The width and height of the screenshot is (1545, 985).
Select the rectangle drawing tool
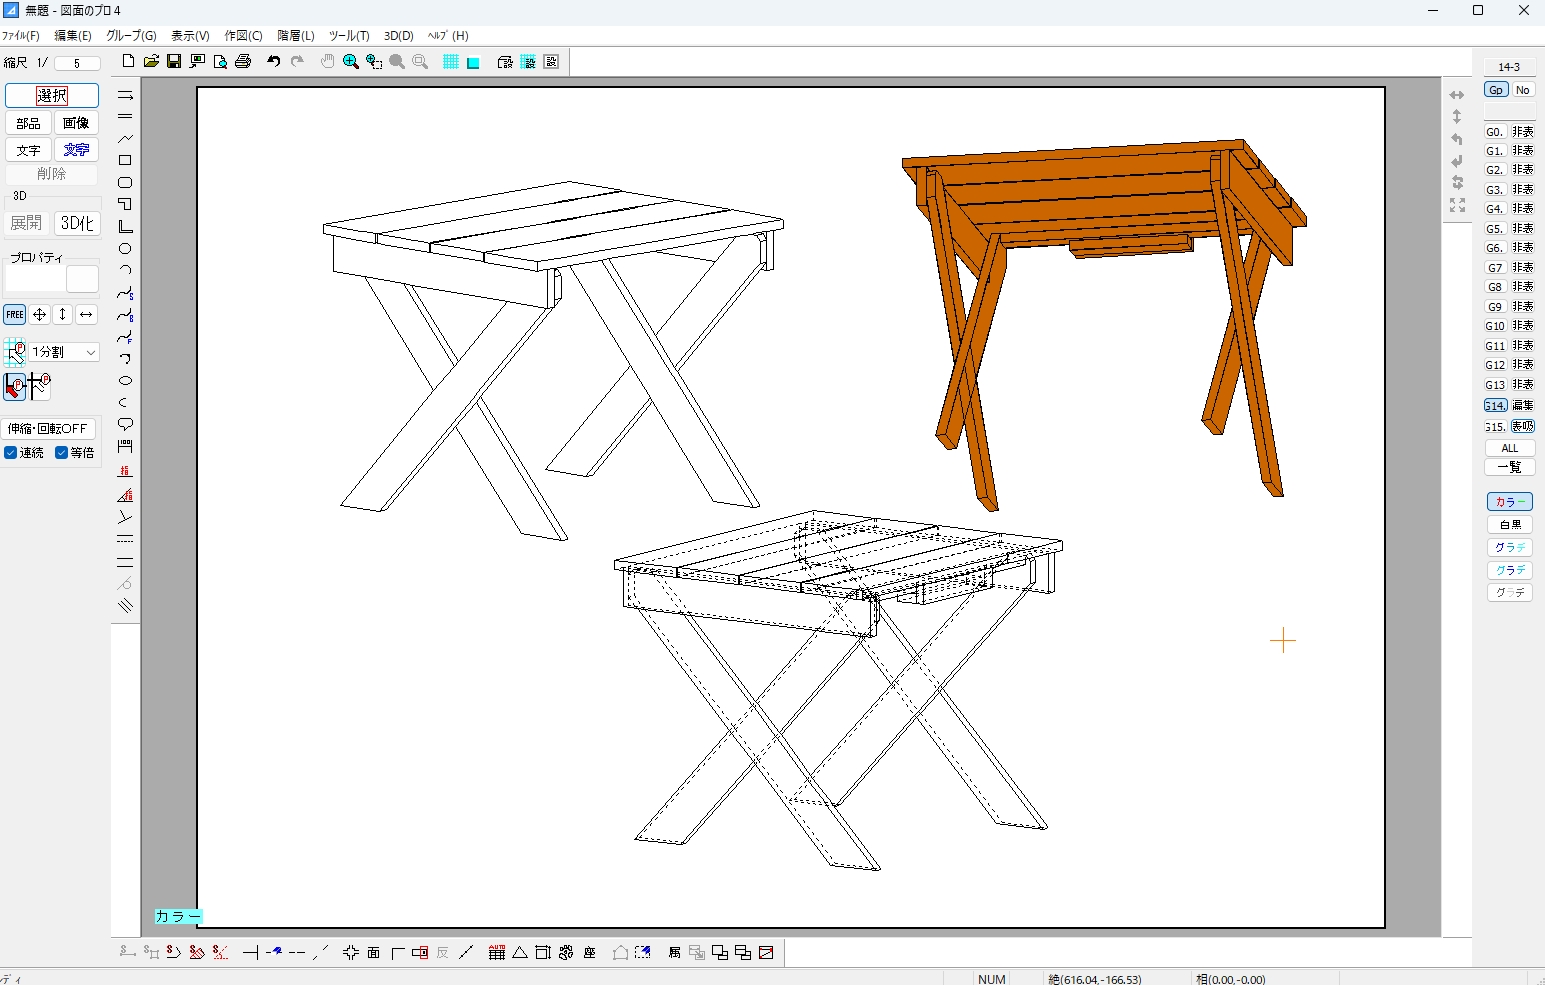[126, 160]
